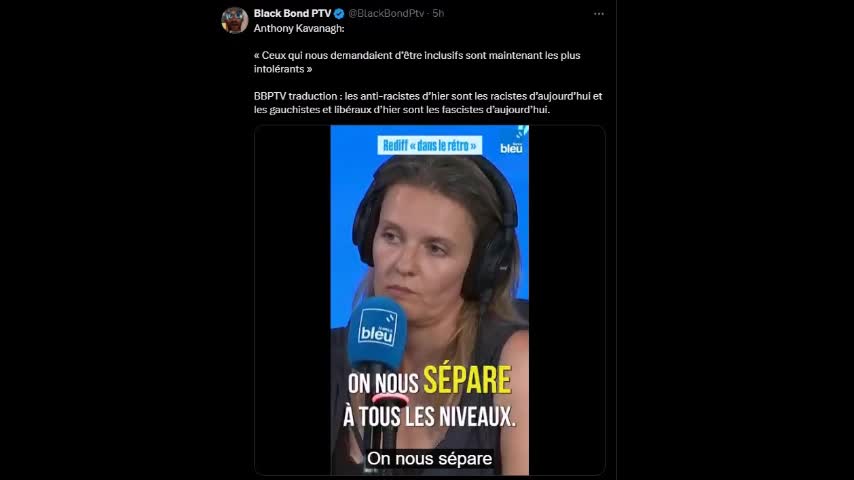The width and height of the screenshot is (854, 480).
Task: Open the @BlackBondPtv handle link
Action: coord(386,14)
